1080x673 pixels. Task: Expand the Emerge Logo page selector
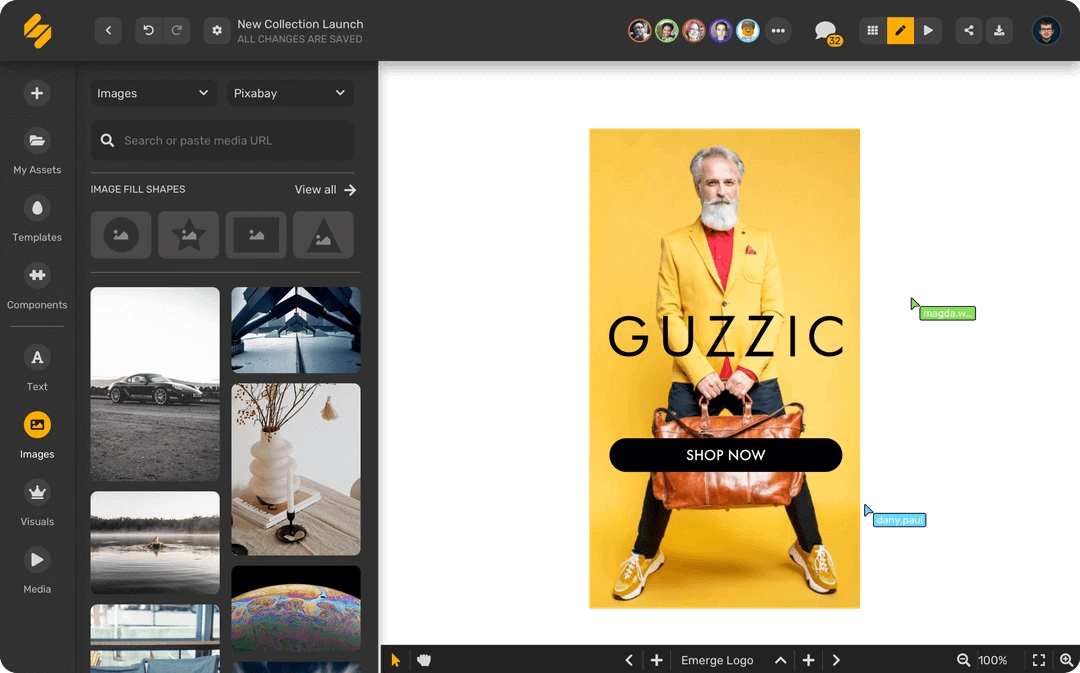pos(780,659)
